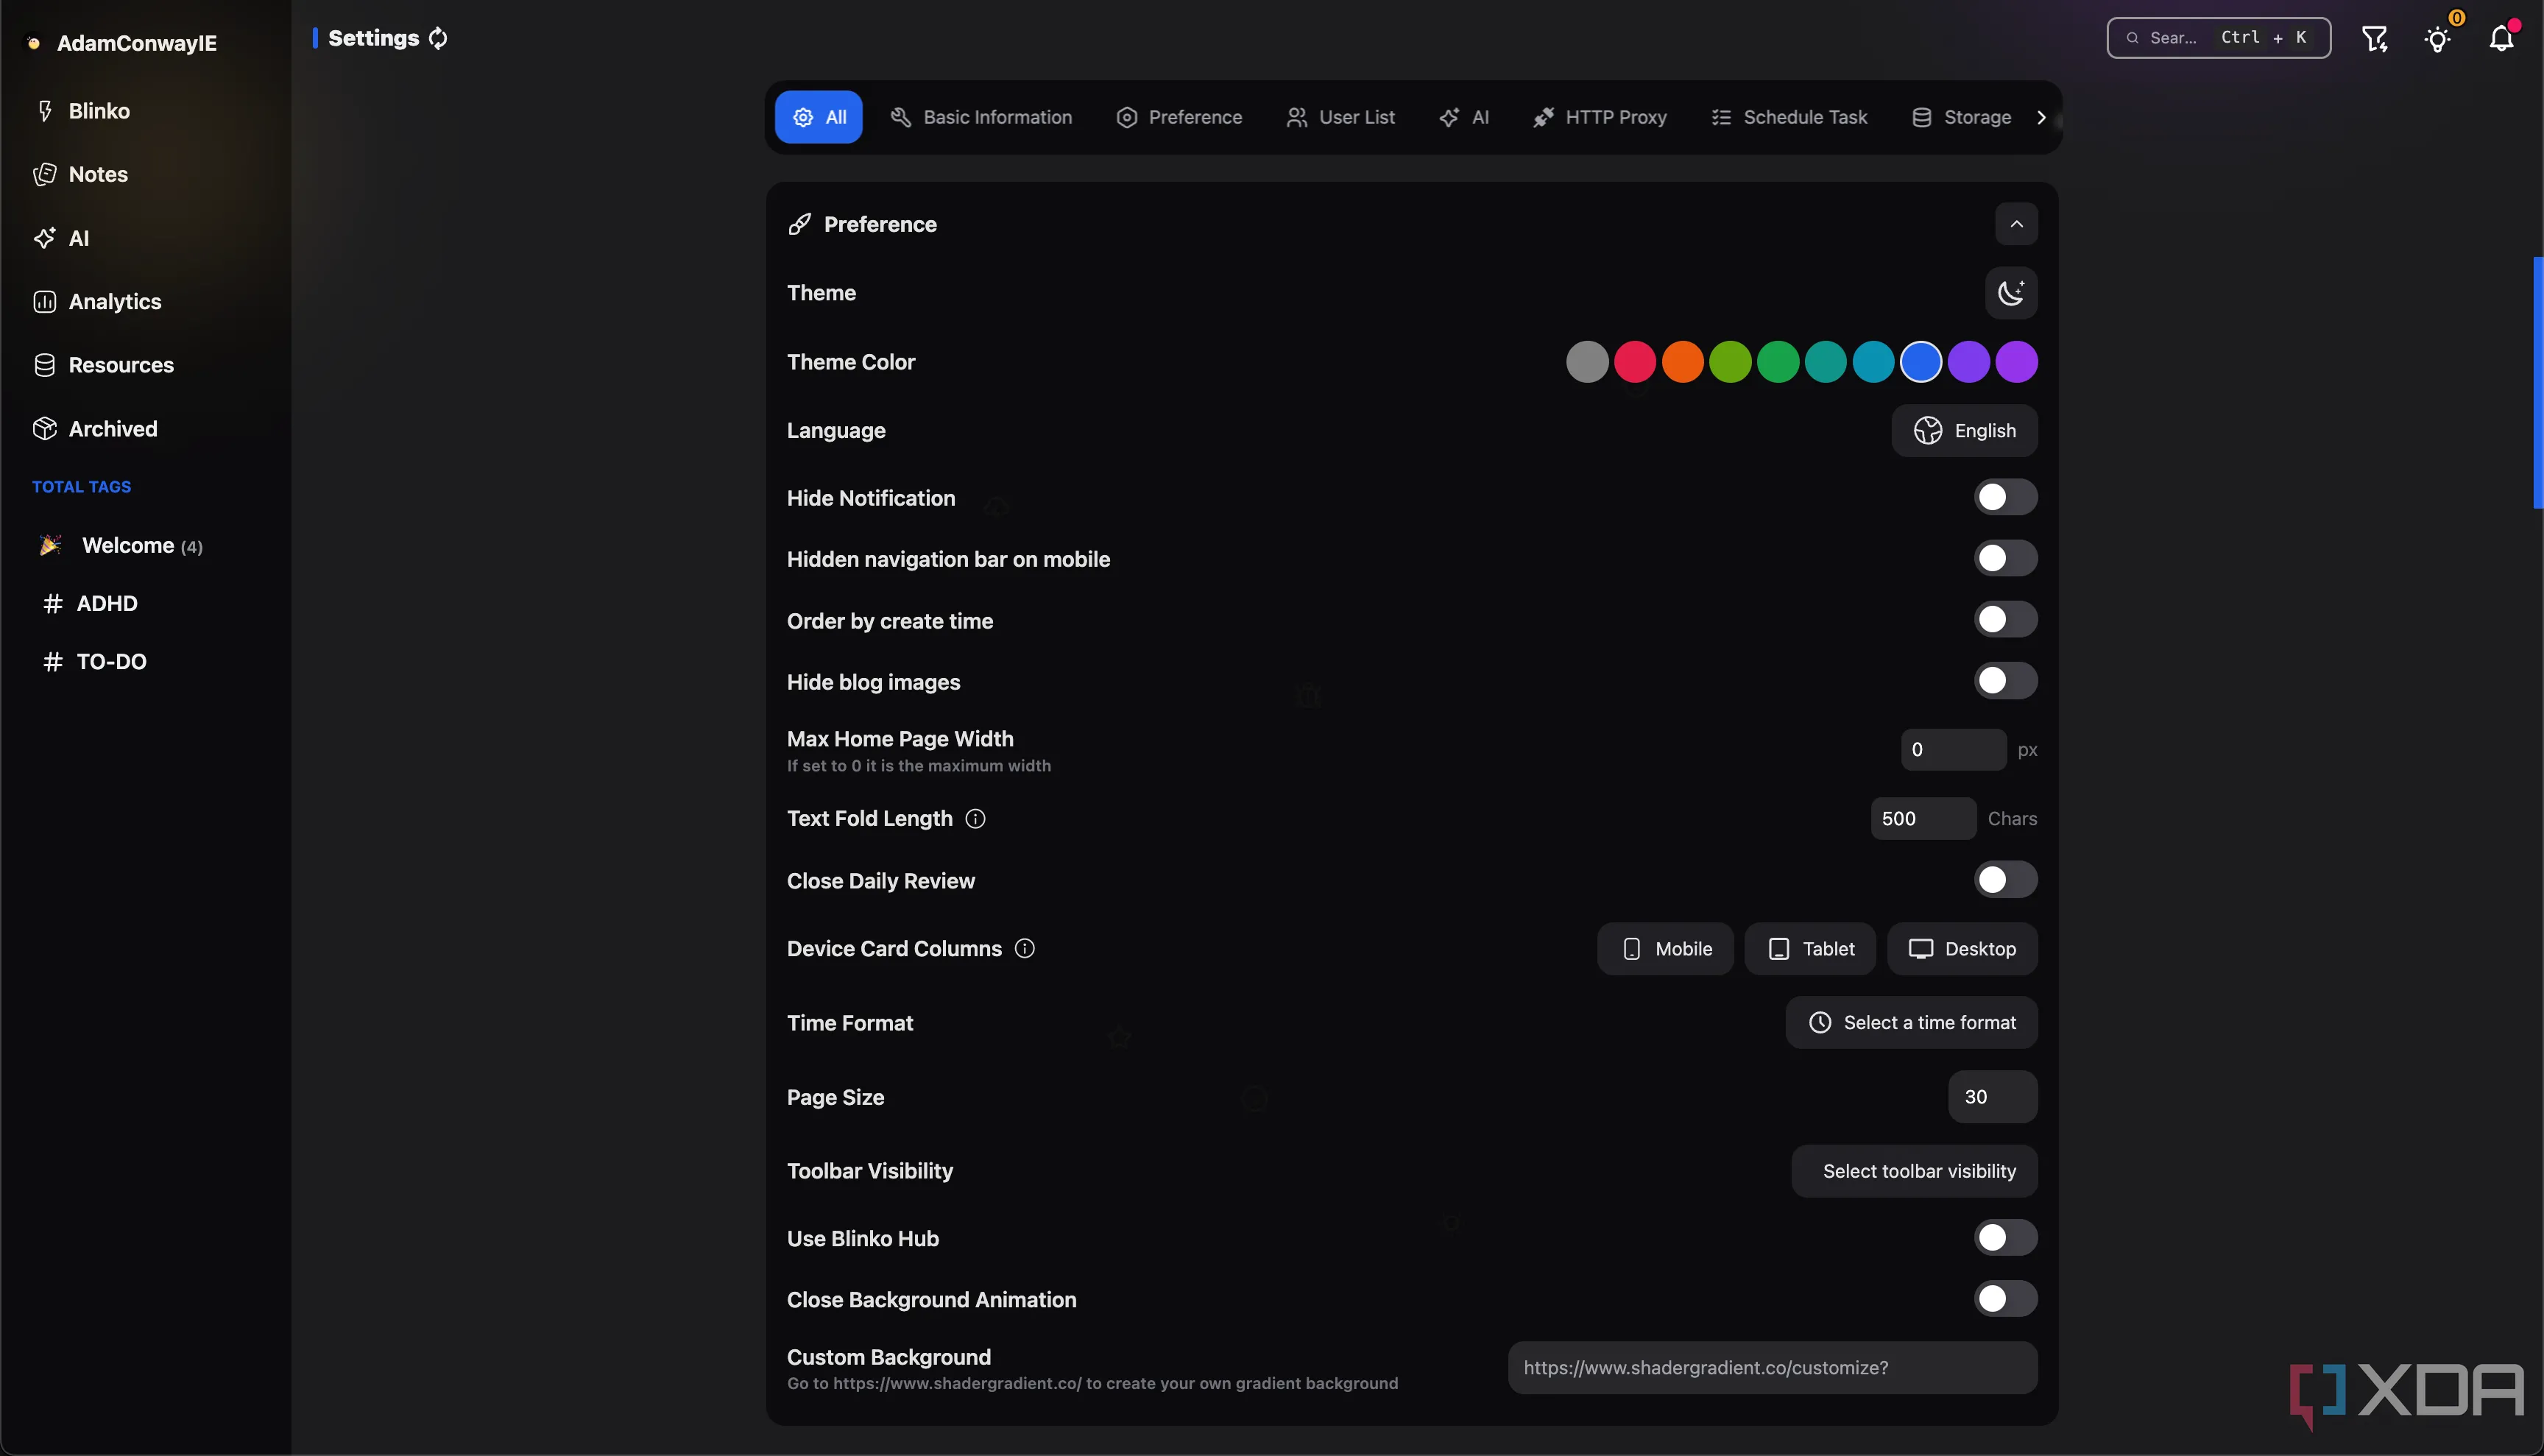Click the Page Size field
This screenshot has width=2544, height=1456.
pyautogui.click(x=1992, y=1097)
